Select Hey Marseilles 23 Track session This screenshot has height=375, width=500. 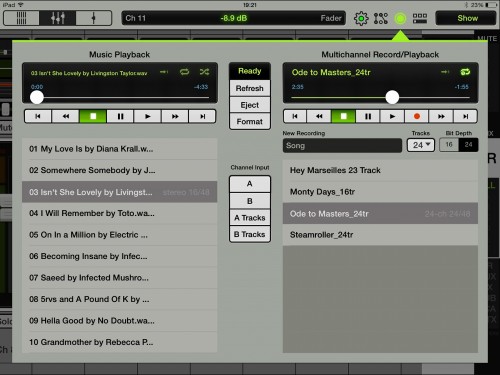click(380, 170)
